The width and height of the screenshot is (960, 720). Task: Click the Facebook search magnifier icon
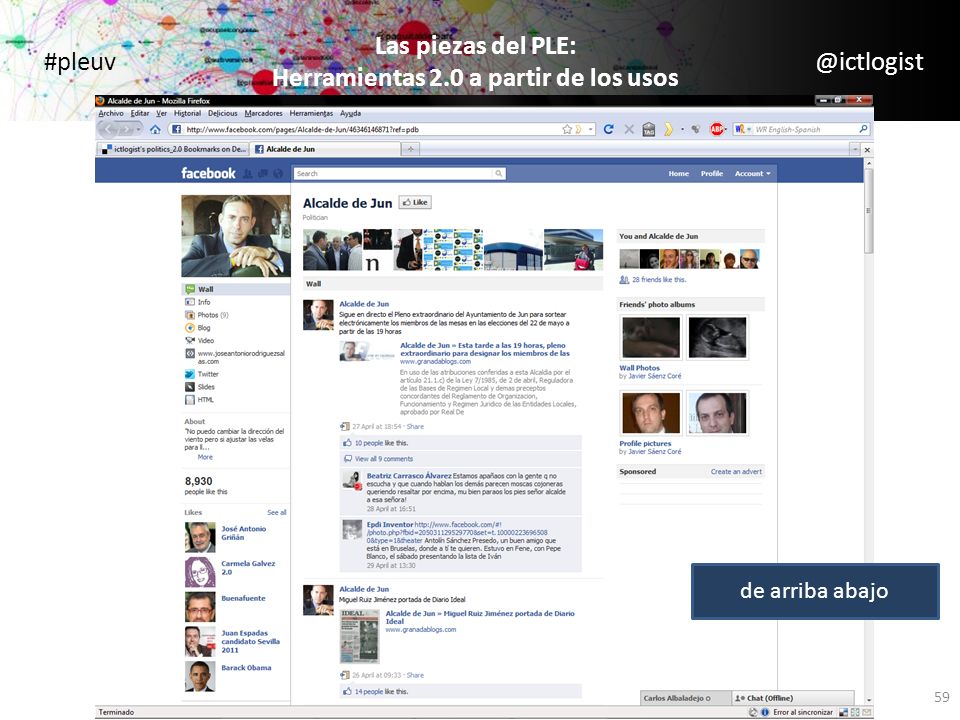(499, 174)
